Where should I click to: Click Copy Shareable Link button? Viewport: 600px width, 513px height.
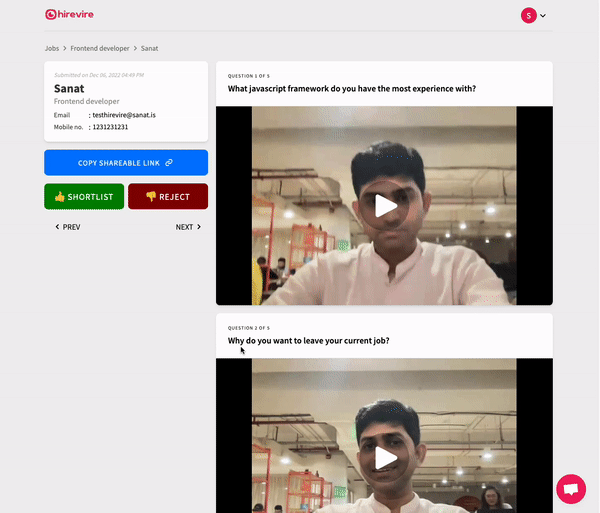click(x=126, y=163)
